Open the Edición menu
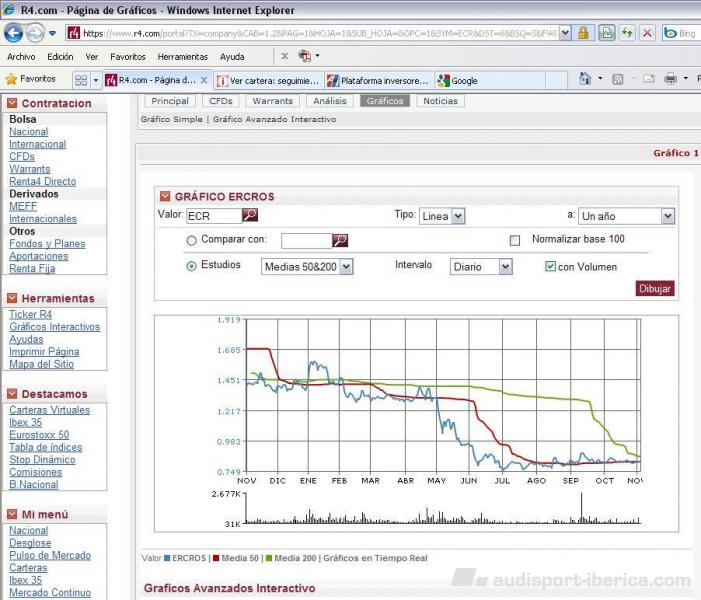The width and height of the screenshot is (701, 600). pos(60,57)
